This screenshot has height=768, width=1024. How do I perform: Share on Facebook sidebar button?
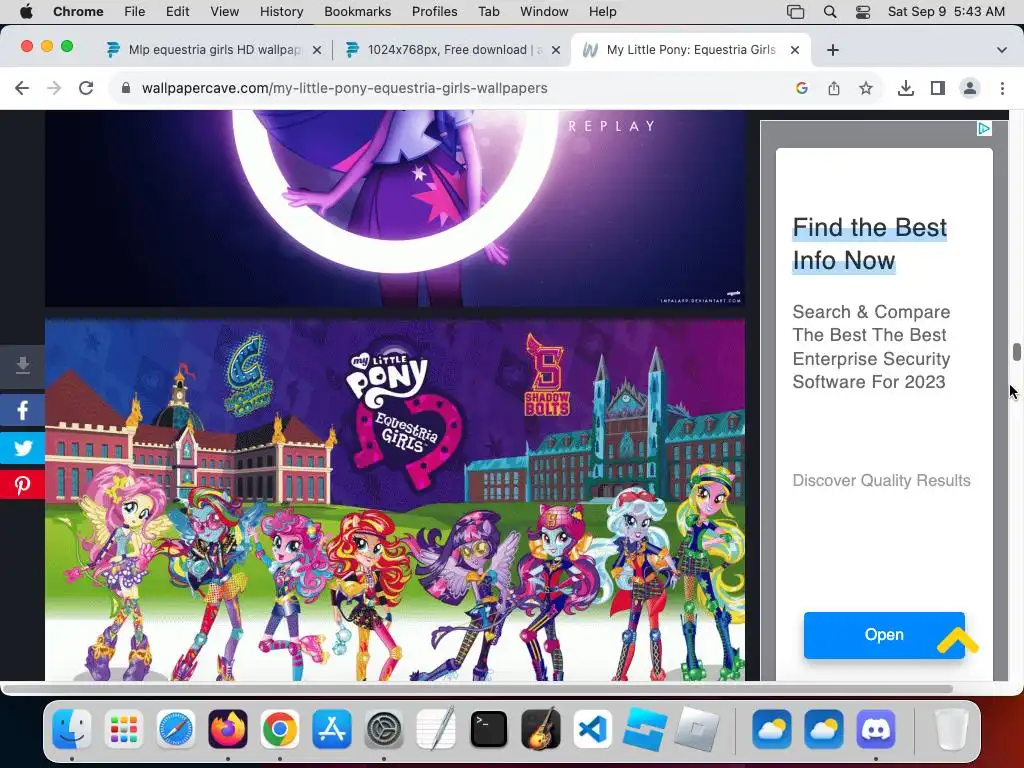(x=22, y=410)
